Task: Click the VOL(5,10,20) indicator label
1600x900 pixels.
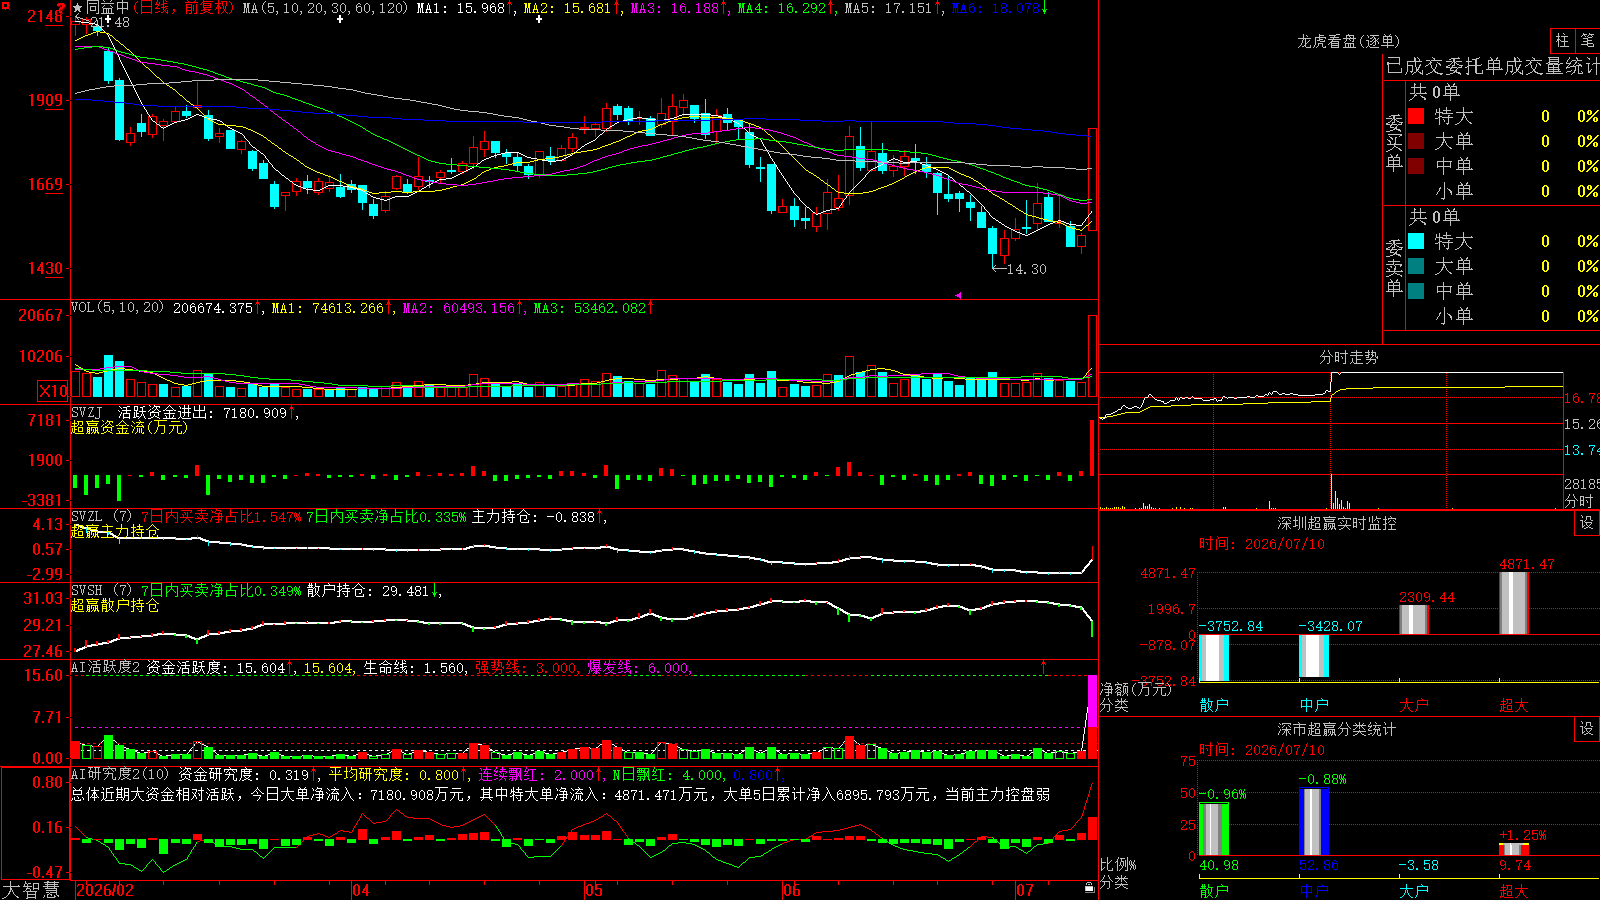Action: (117, 308)
